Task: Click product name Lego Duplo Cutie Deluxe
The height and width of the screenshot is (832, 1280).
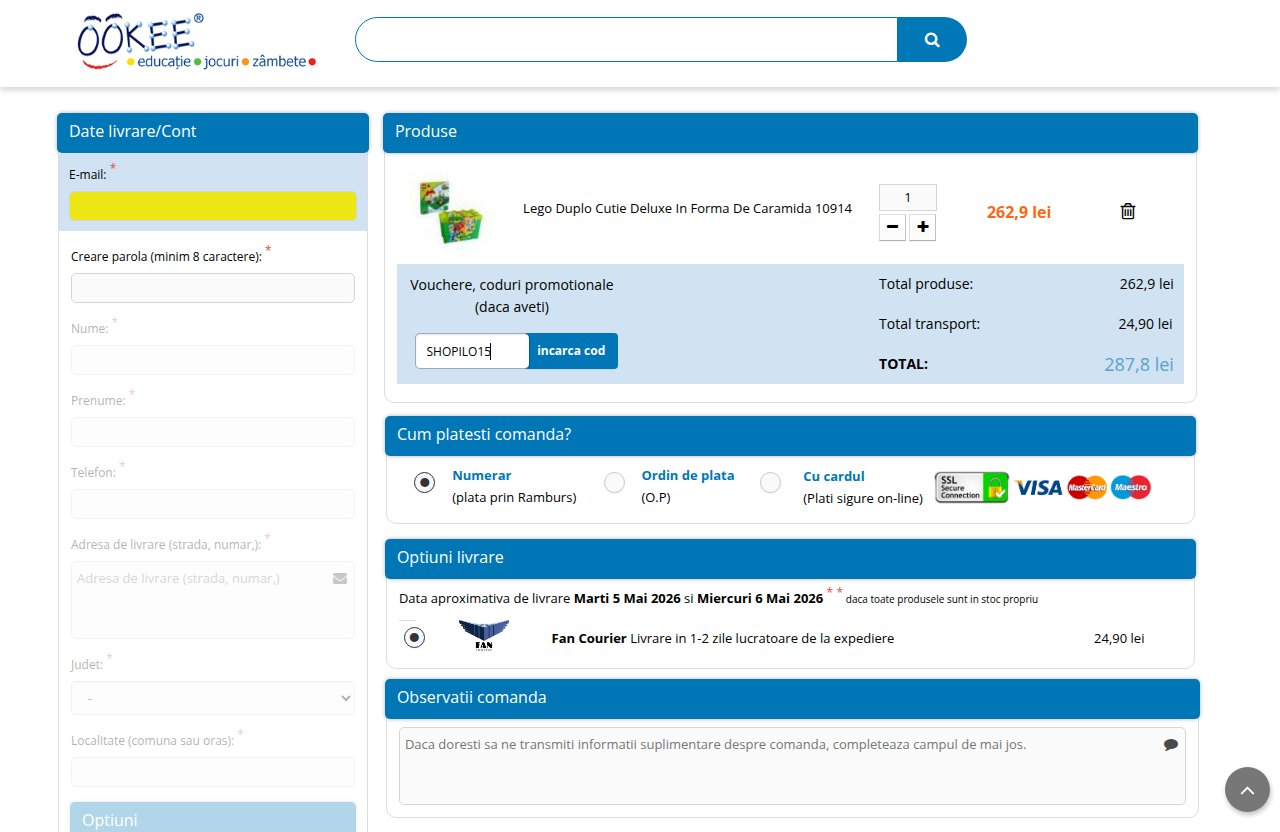Action: pyautogui.click(x=687, y=209)
